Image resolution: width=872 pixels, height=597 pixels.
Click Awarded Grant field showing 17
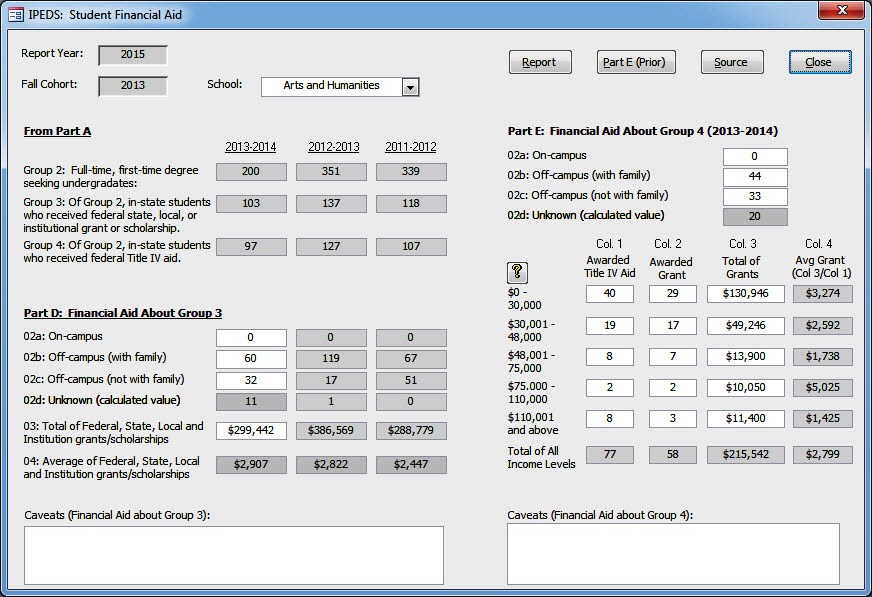tap(673, 326)
